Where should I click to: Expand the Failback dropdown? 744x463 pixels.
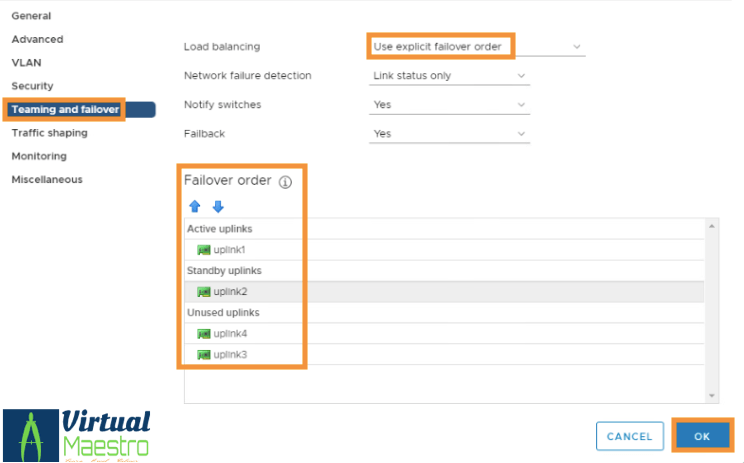[448, 134]
